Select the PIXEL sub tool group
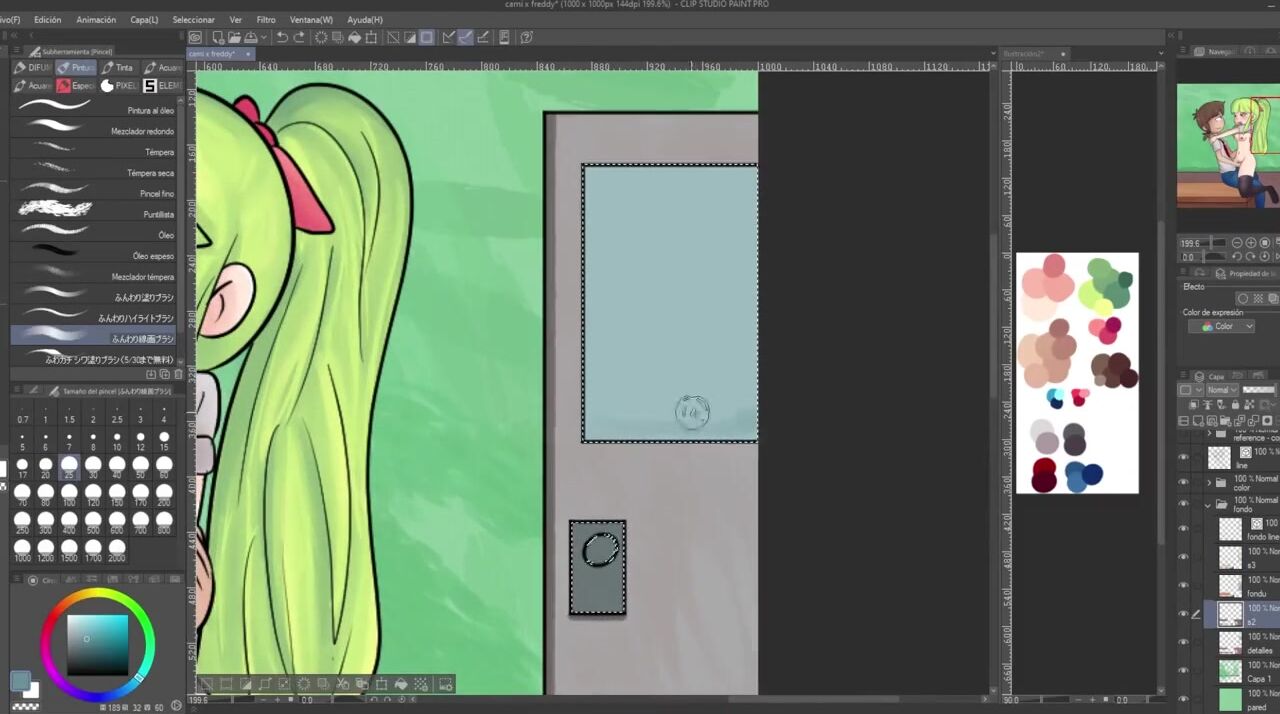The height and width of the screenshot is (714, 1280). tap(120, 86)
